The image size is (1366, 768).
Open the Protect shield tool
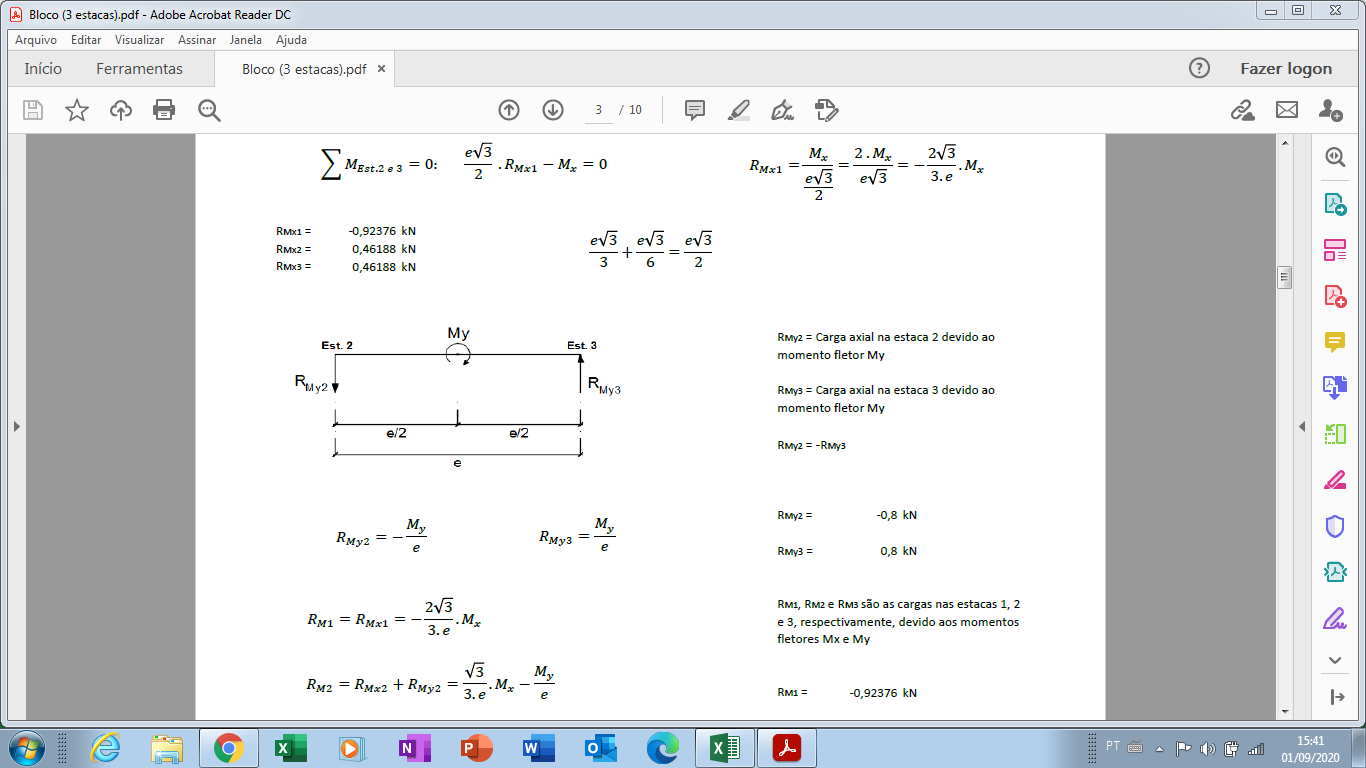[x=1335, y=526]
